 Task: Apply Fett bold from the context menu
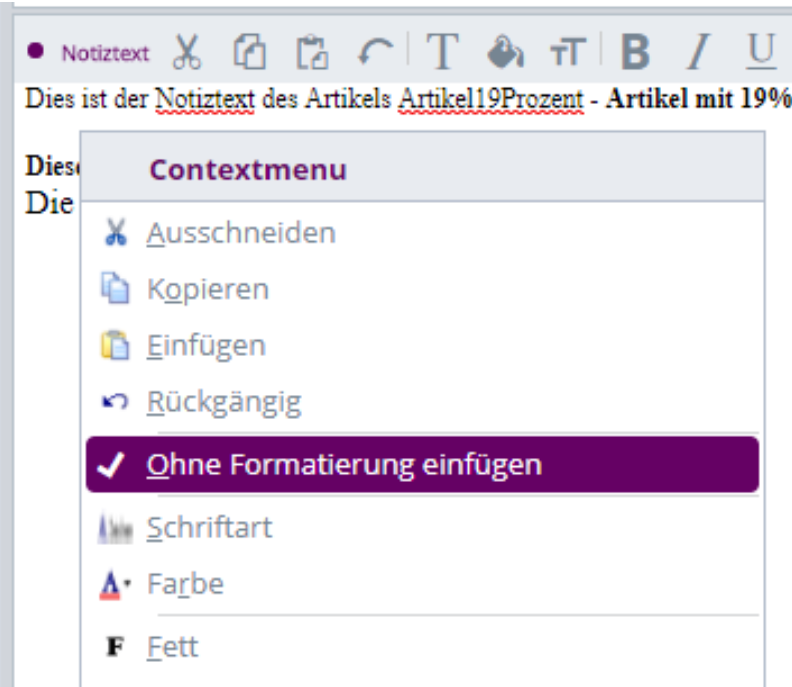click(x=172, y=647)
